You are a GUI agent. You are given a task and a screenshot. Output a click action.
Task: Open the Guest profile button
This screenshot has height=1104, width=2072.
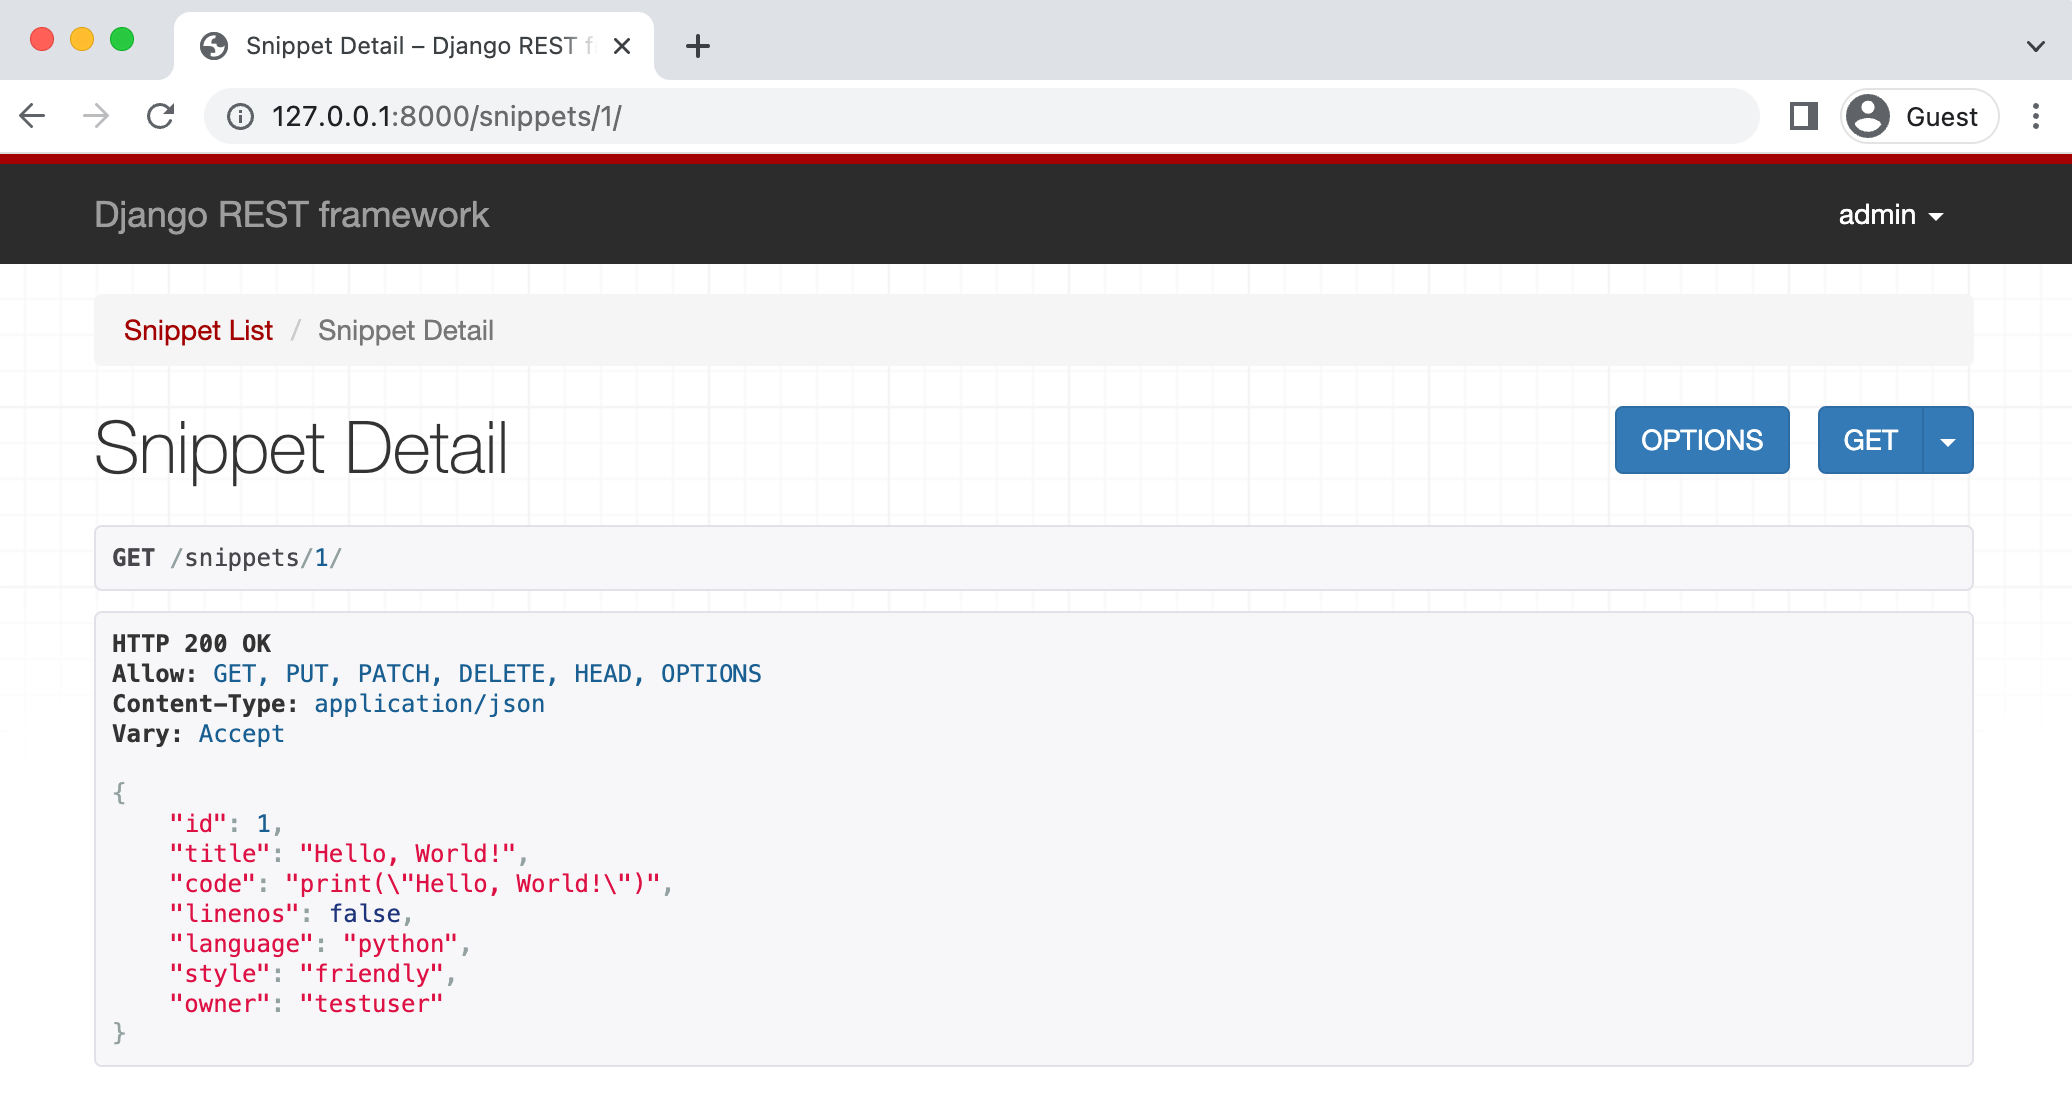[1919, 117]
